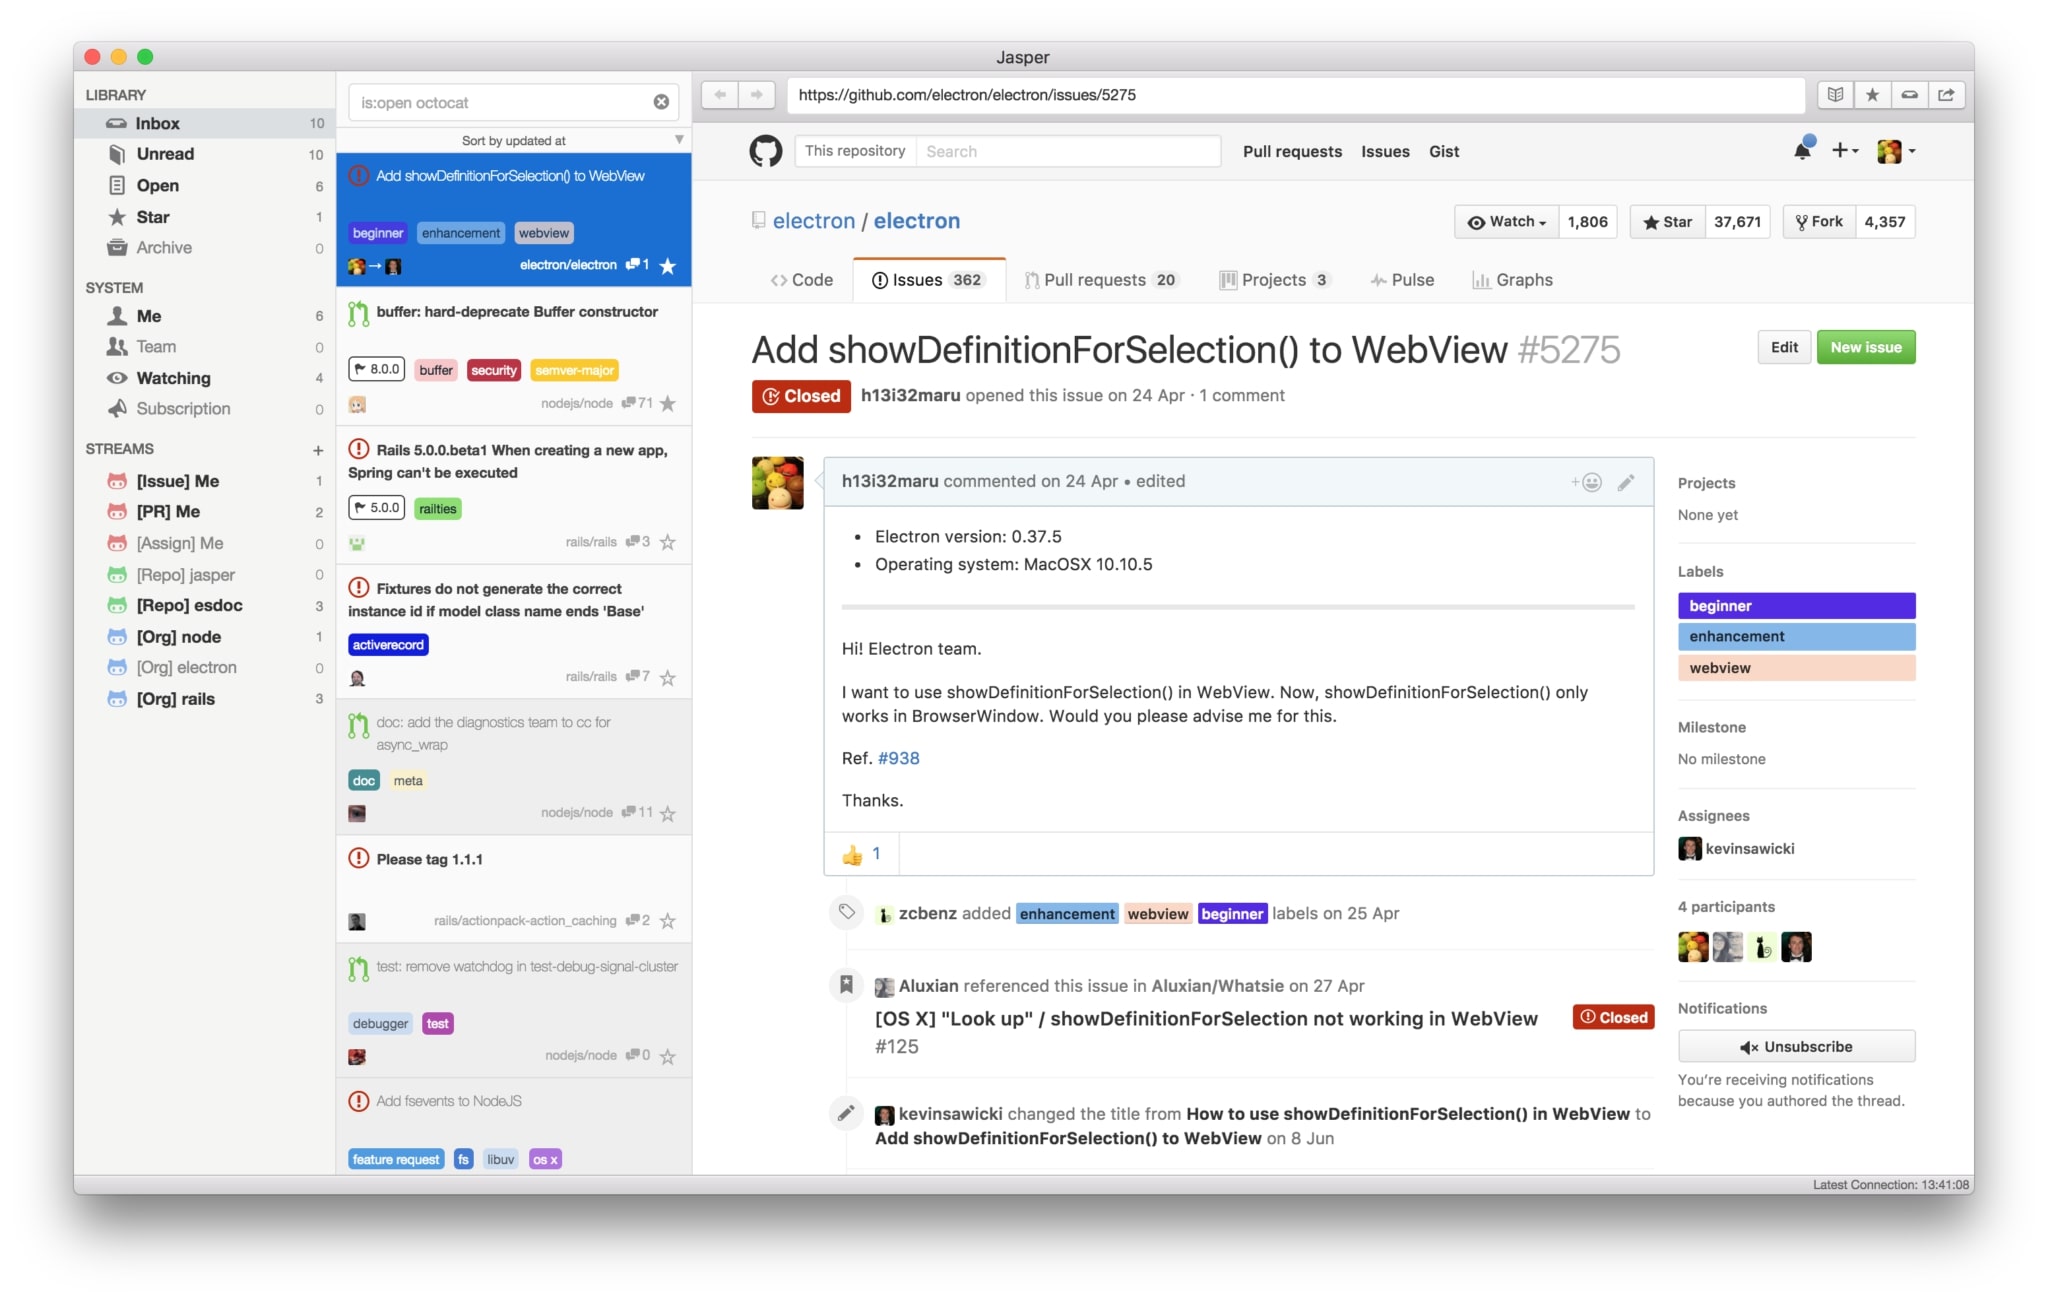Toggle star on the buffer hard-deprecate issue
This screenshot has width=2048, height=1300.
(668, 404)
